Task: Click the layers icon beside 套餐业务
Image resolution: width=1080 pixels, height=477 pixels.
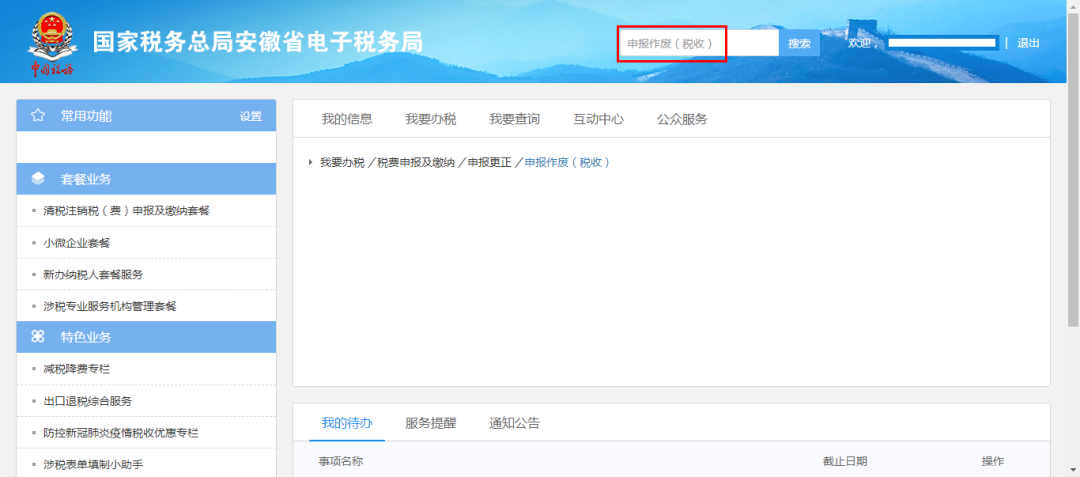Action: pos(38,179)
